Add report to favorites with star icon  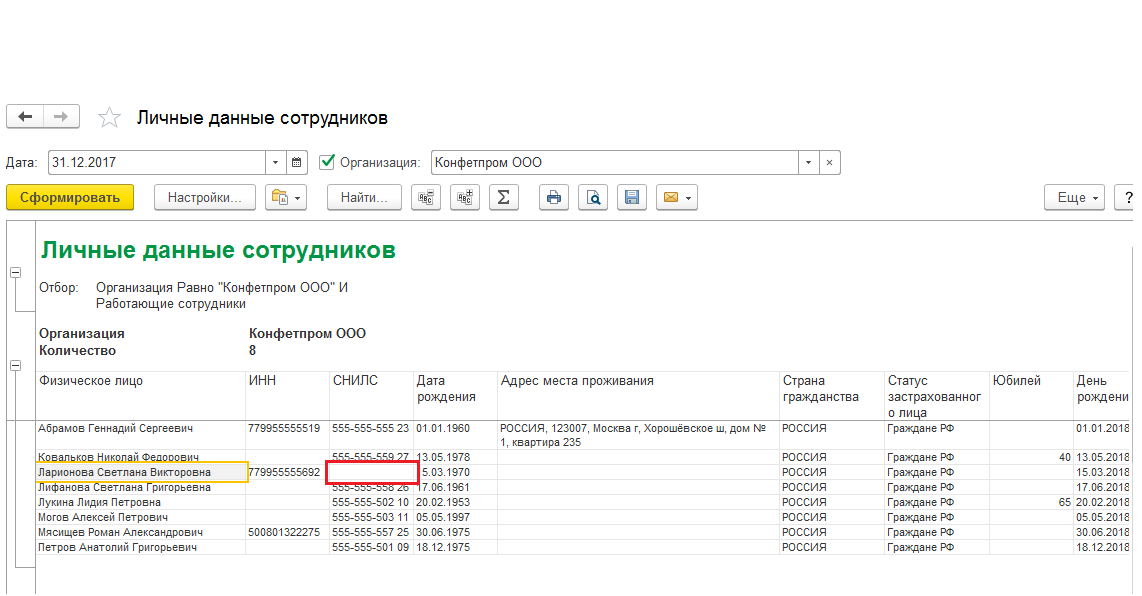109,118
